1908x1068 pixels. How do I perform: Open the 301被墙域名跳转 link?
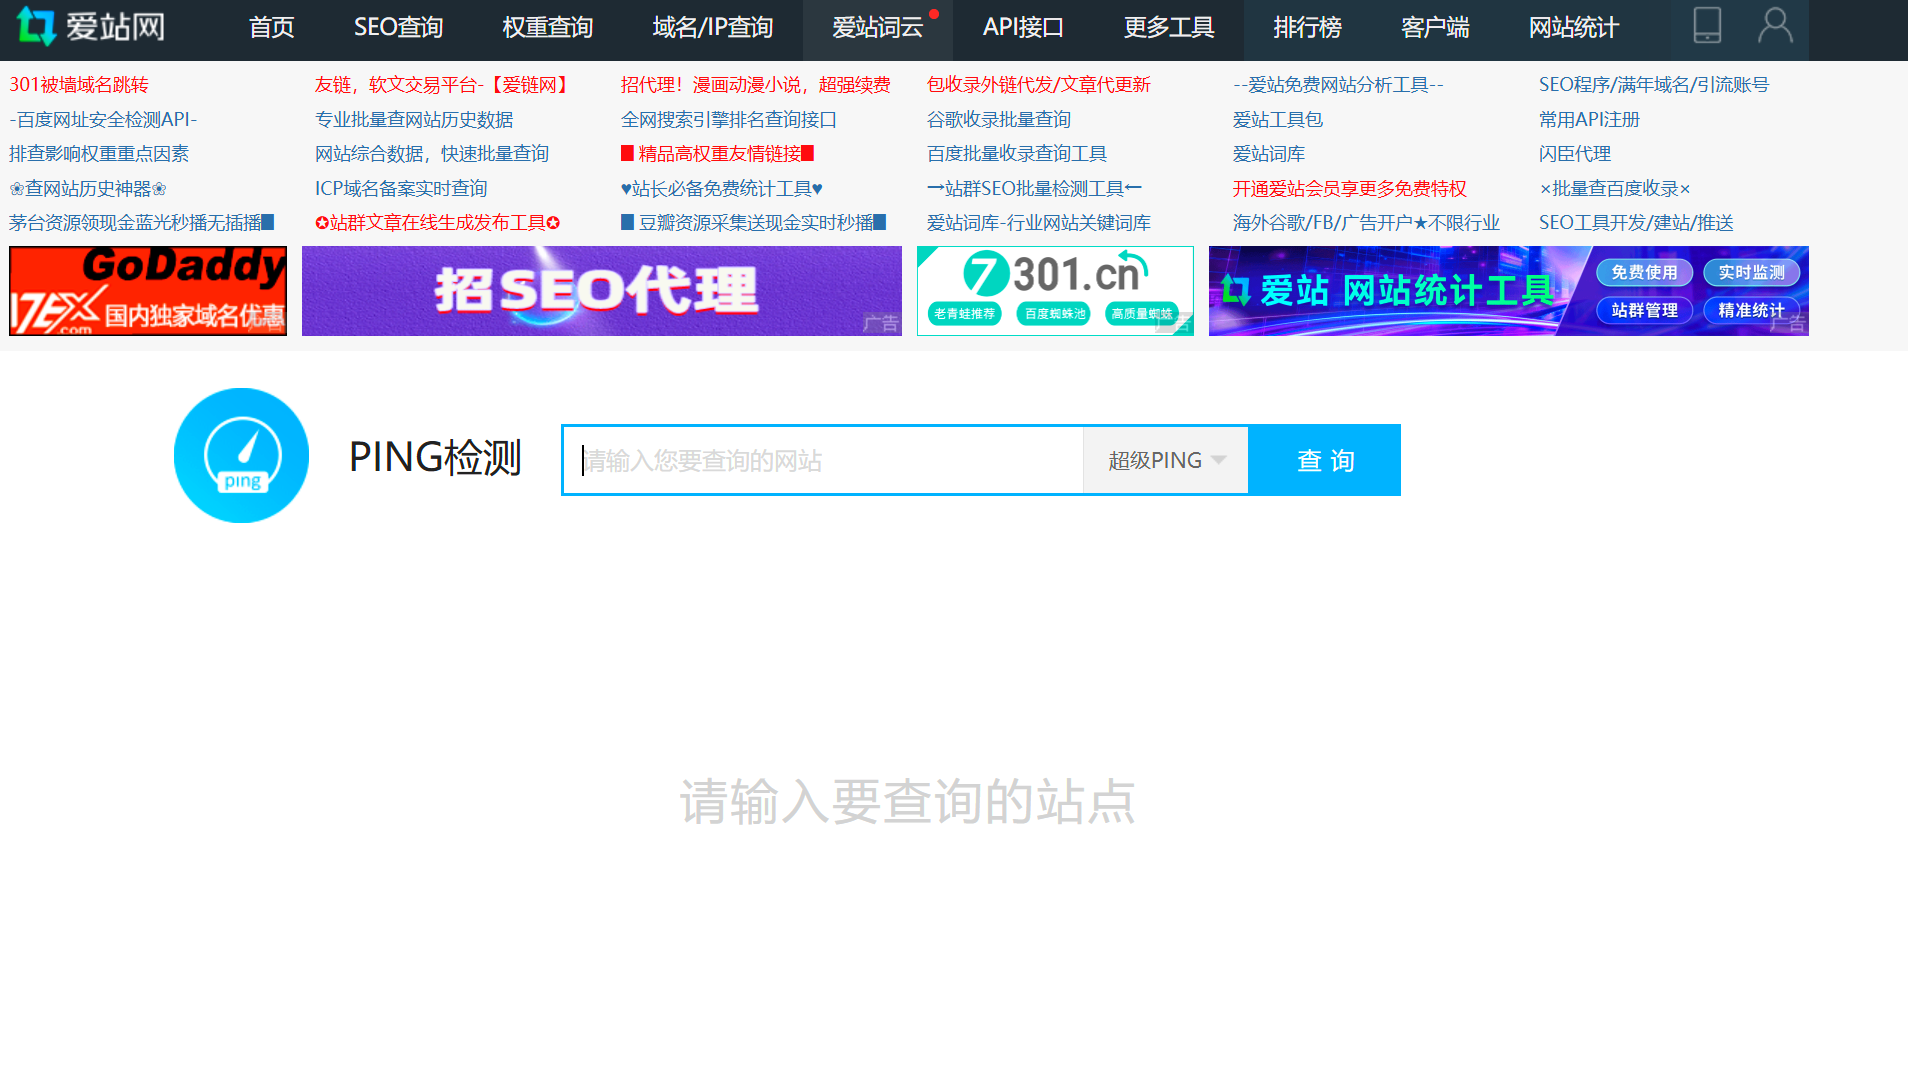[79, 85]
